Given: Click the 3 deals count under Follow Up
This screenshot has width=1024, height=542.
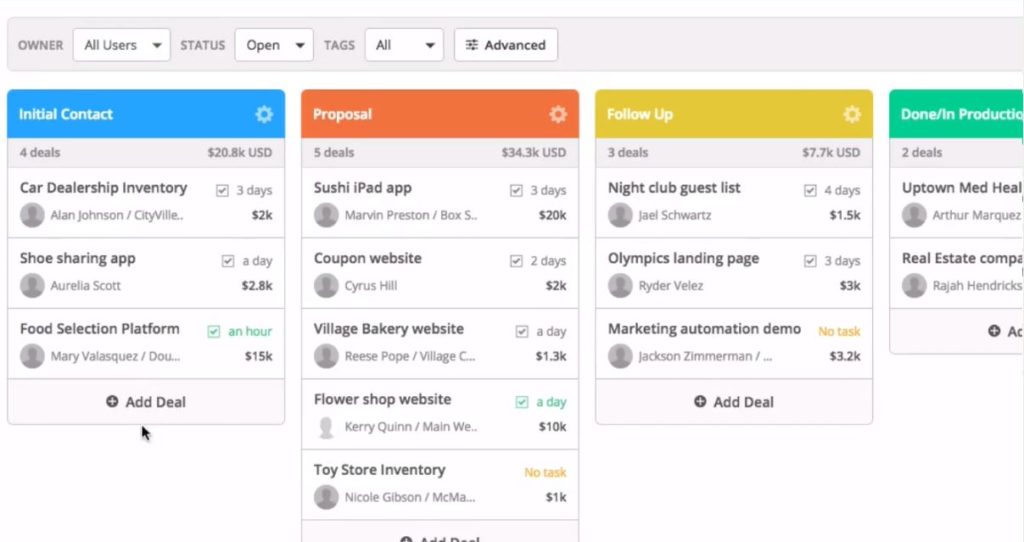Looking at the screenshot, I should pyautogui.click(x=628, y=152).
